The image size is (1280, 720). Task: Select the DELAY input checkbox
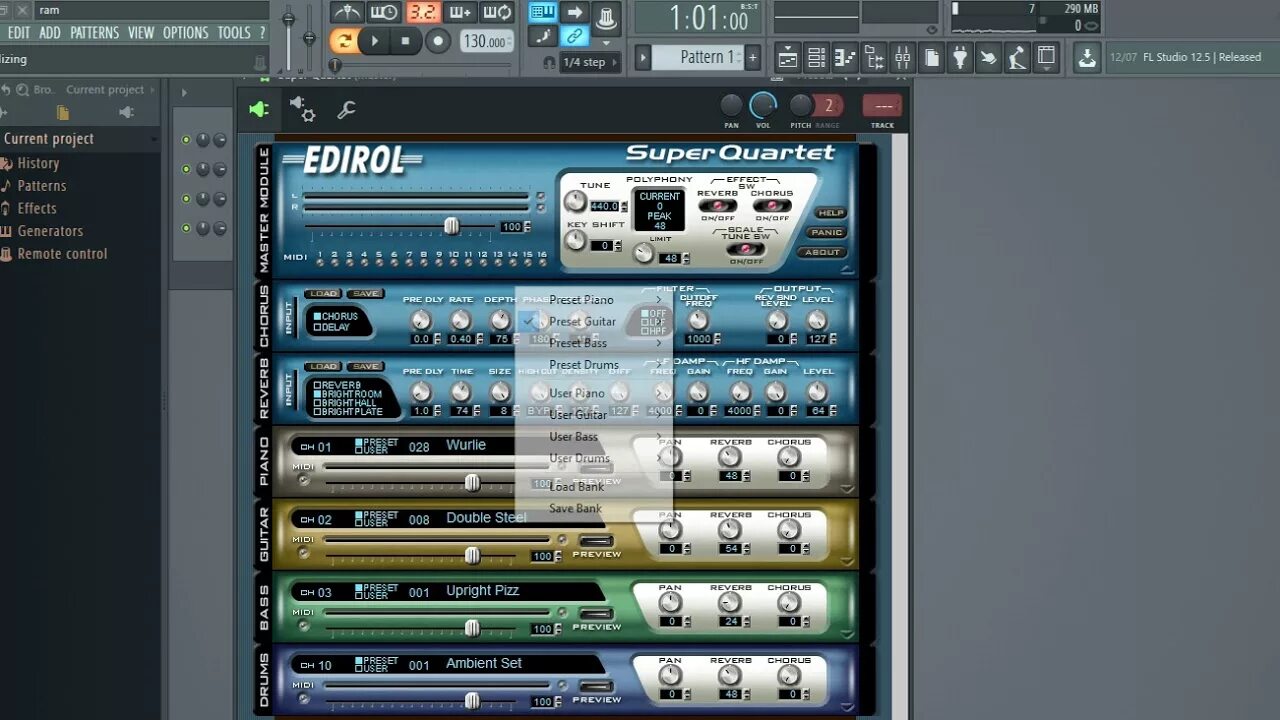(x=318, y=327)
